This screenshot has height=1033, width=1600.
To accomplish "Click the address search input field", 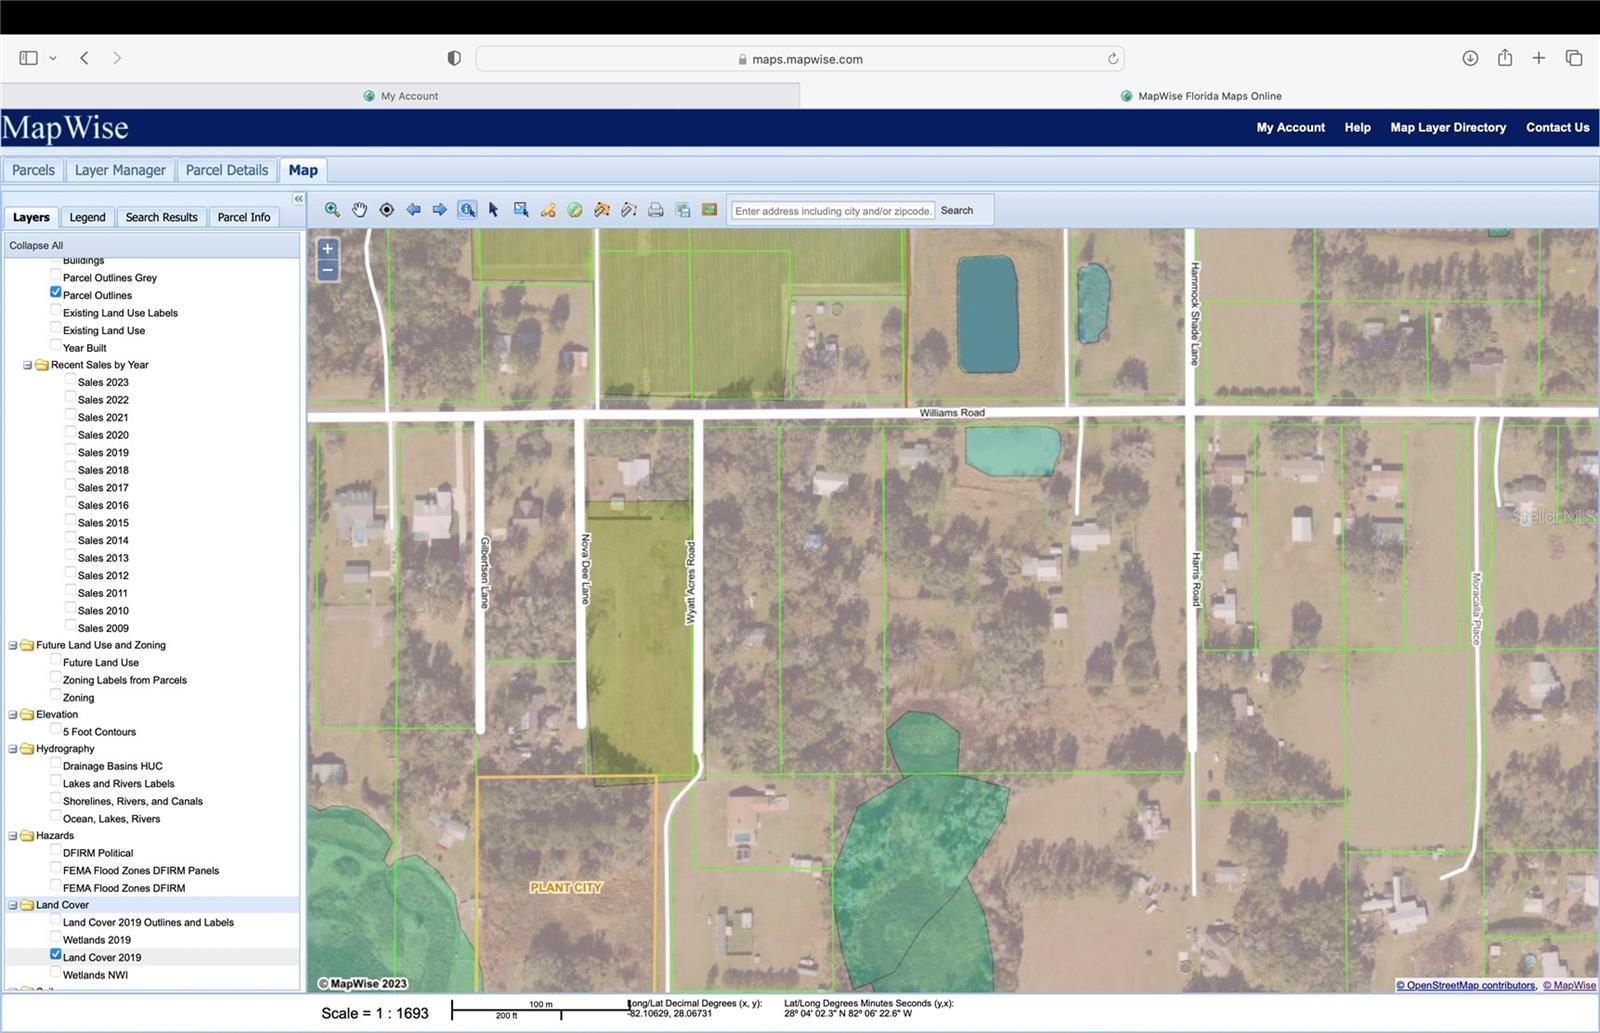I will [x=832, y=211].
